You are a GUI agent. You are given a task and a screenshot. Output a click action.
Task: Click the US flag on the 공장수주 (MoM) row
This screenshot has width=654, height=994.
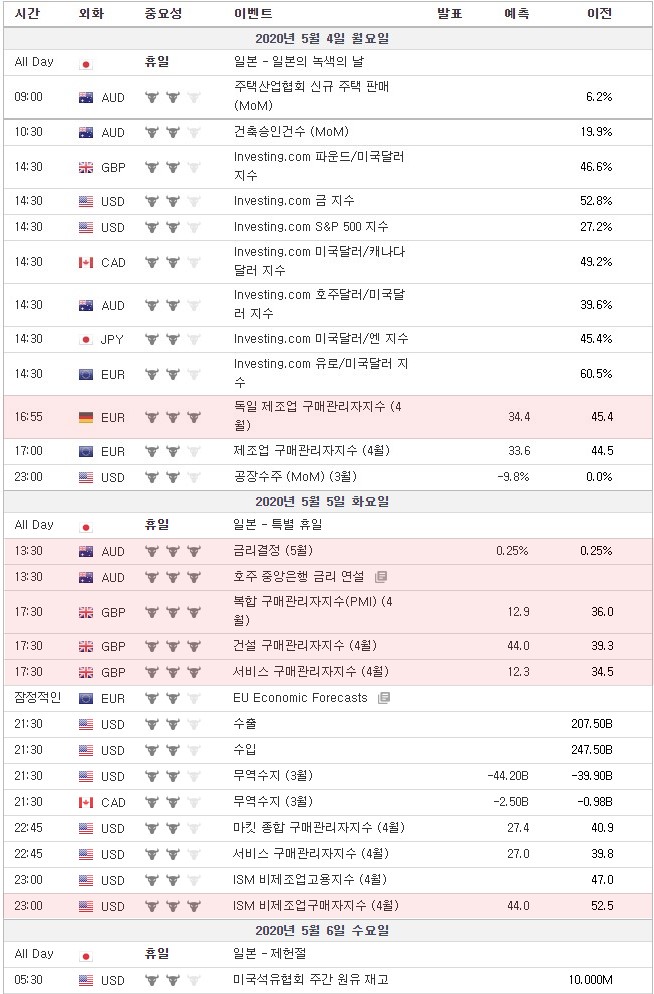click(86, 477)
